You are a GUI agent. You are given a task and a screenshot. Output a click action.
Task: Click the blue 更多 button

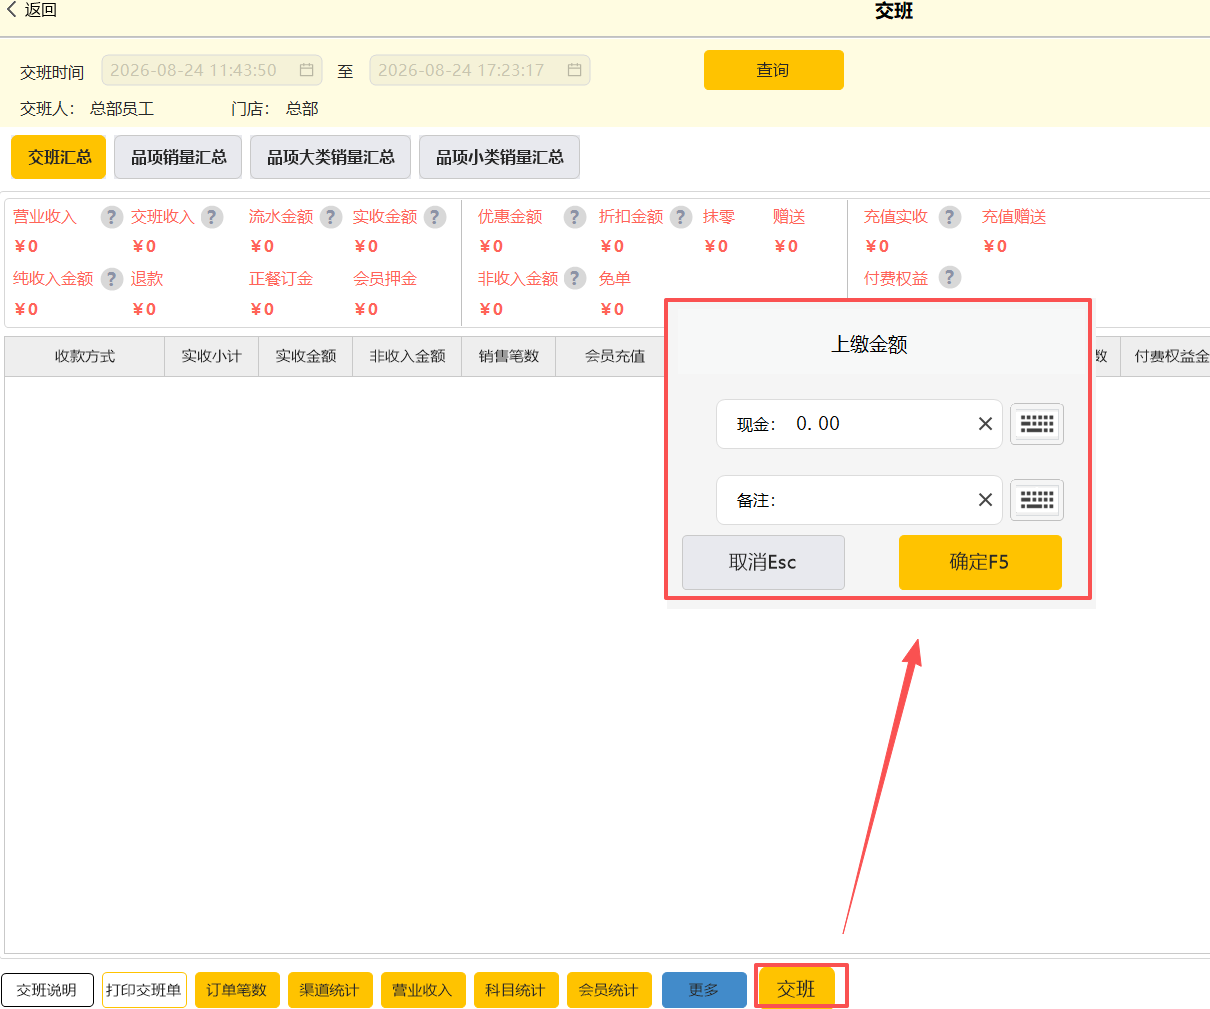704,990
